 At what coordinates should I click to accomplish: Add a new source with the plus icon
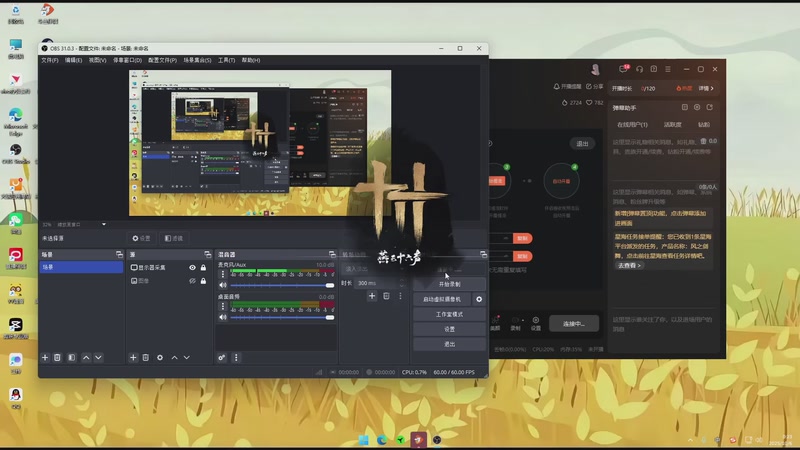pyautogui.click(x=133, y=358)
